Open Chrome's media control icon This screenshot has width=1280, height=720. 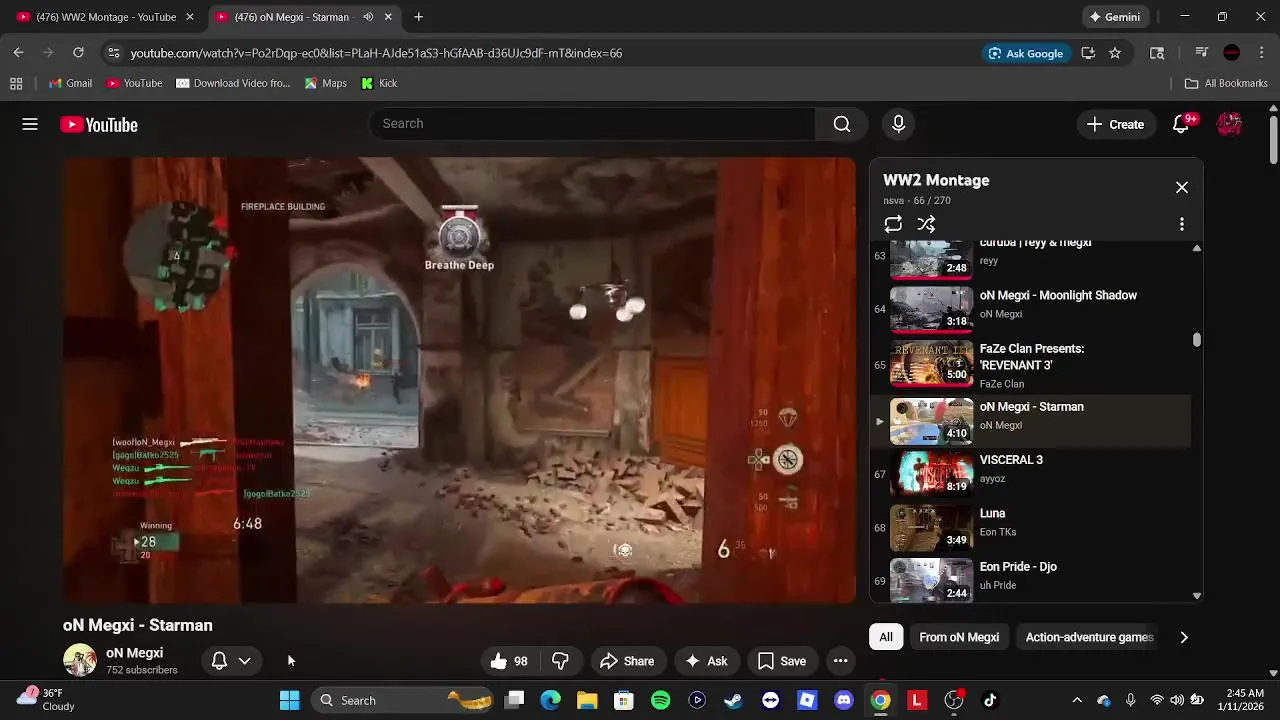[x=1202, y=53]
